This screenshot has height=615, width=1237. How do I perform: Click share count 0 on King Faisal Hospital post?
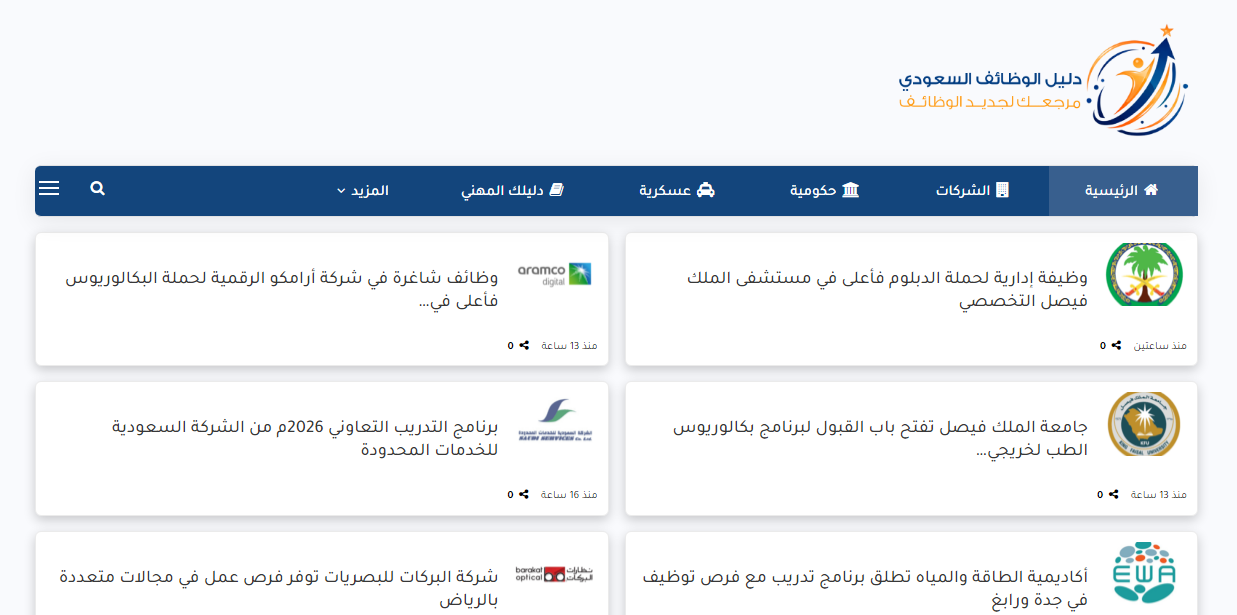pos(1103,345)
